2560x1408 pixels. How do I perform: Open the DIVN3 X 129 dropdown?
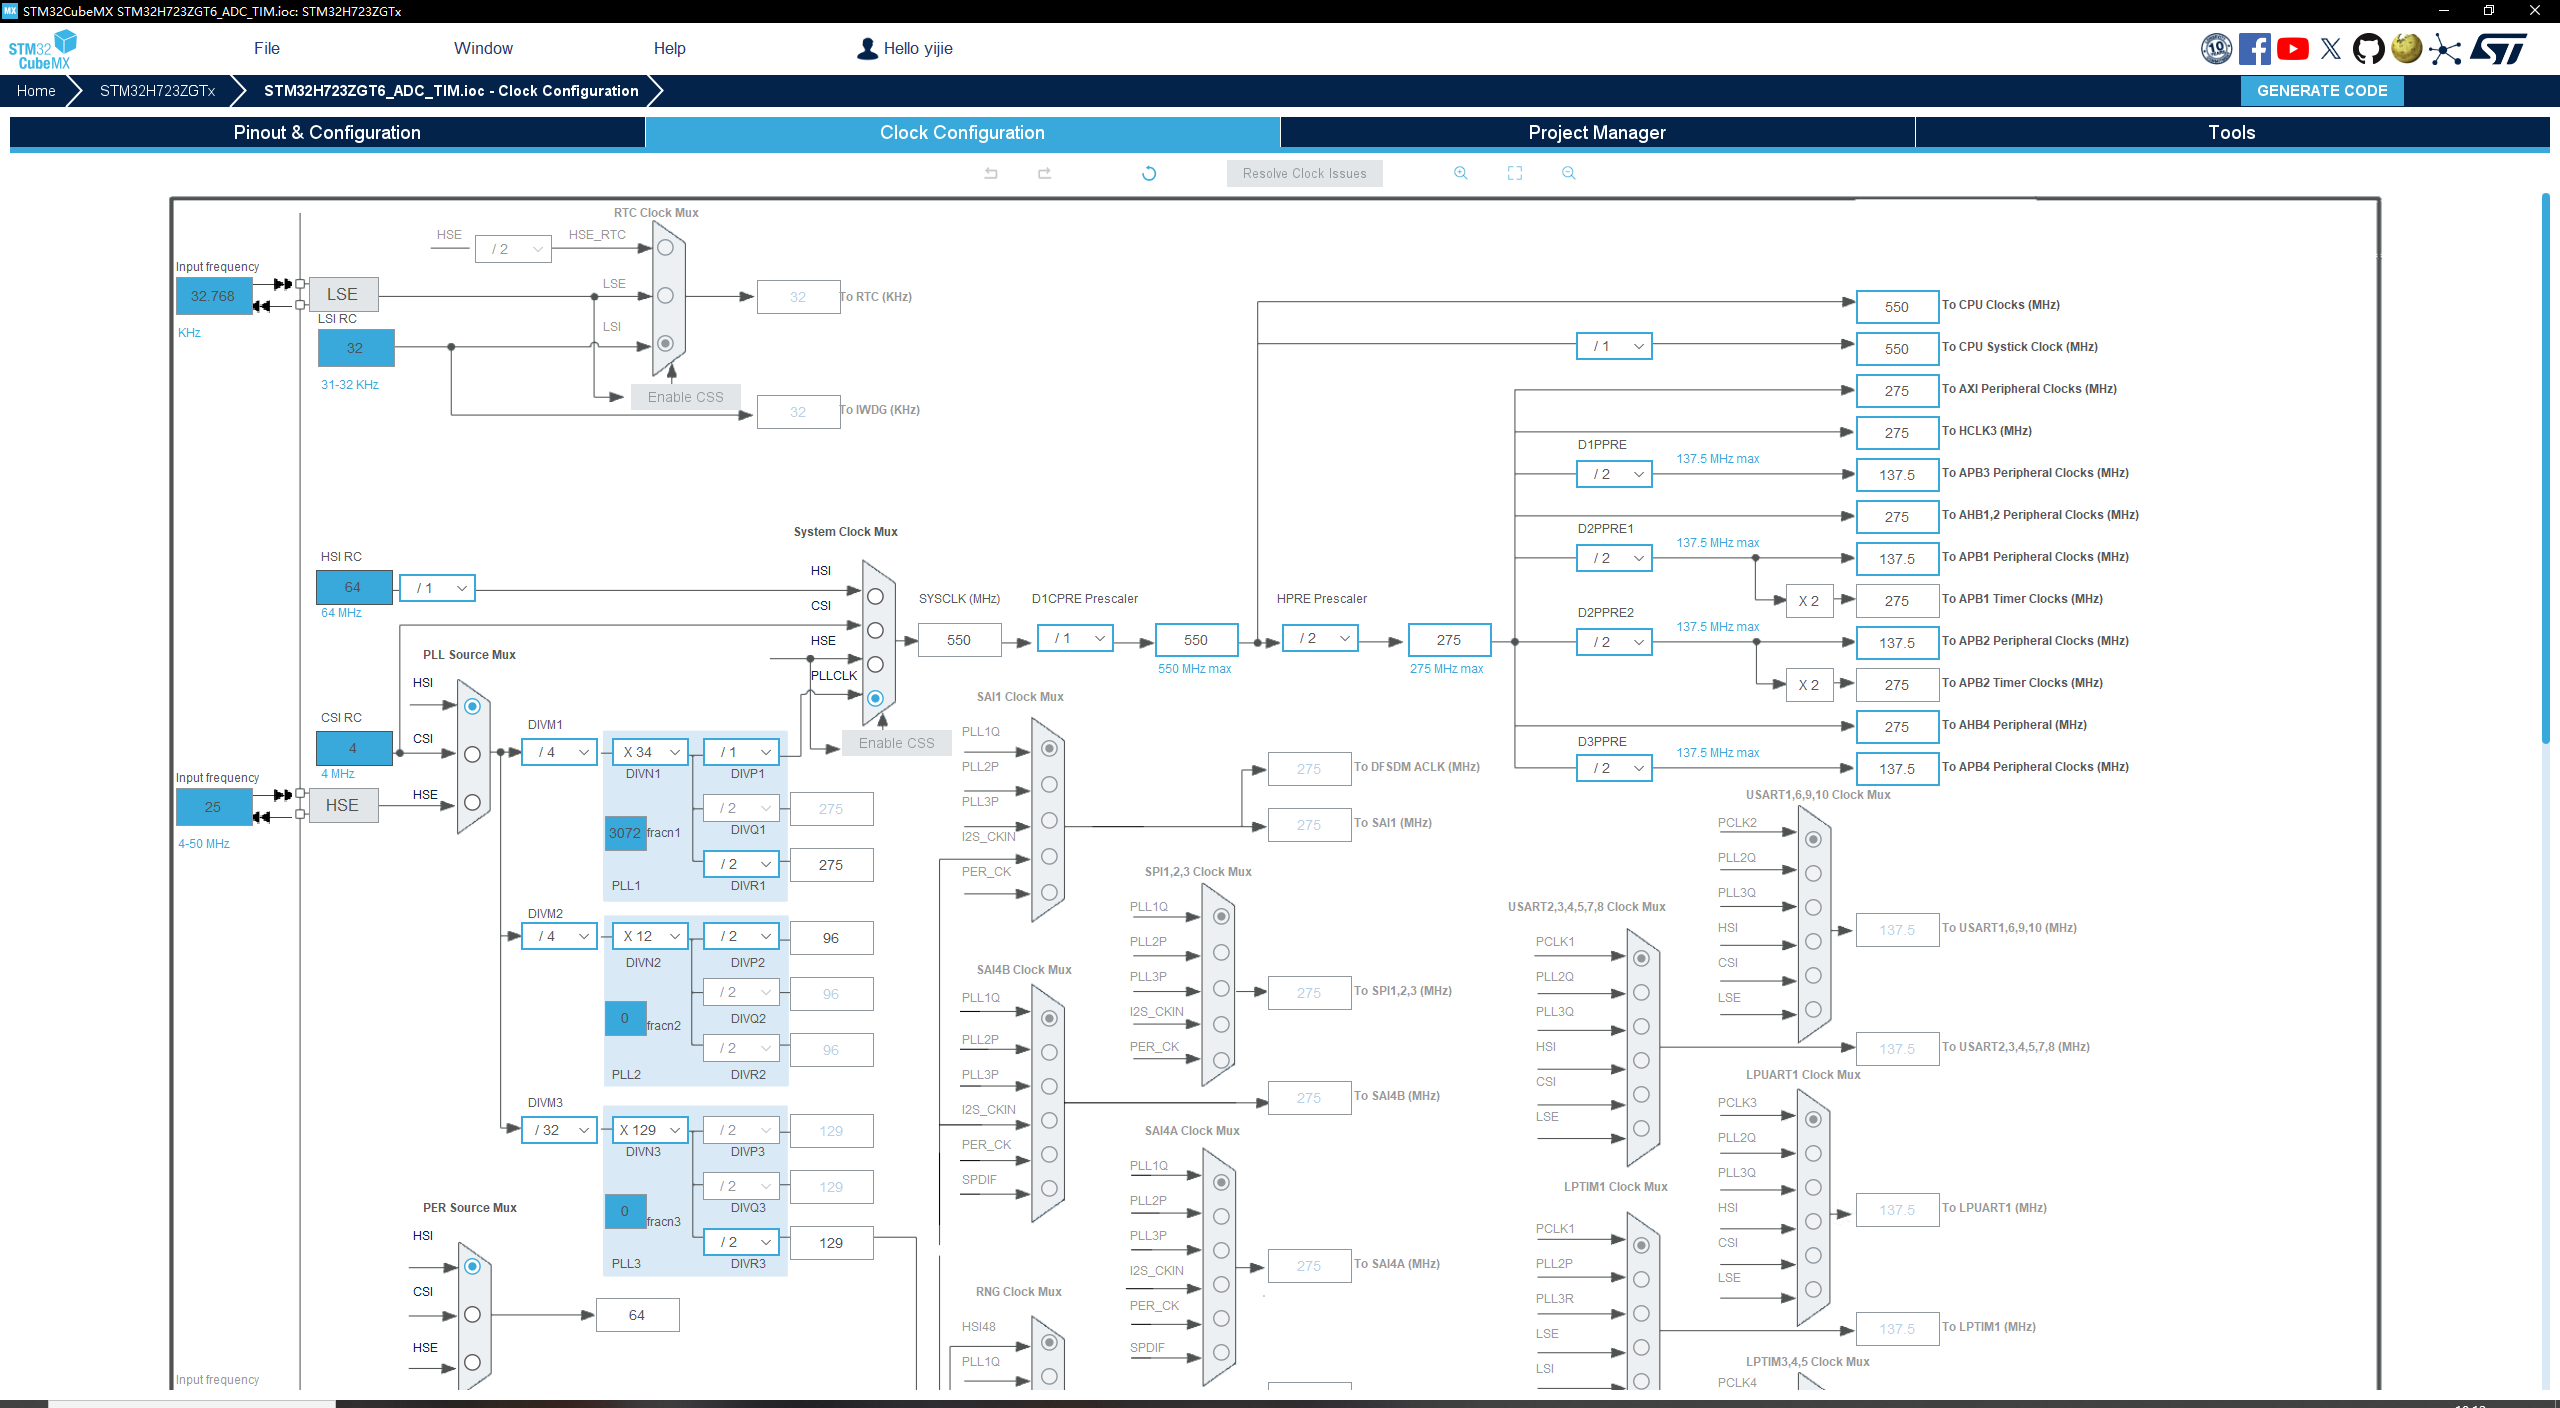pos(650,1130)
